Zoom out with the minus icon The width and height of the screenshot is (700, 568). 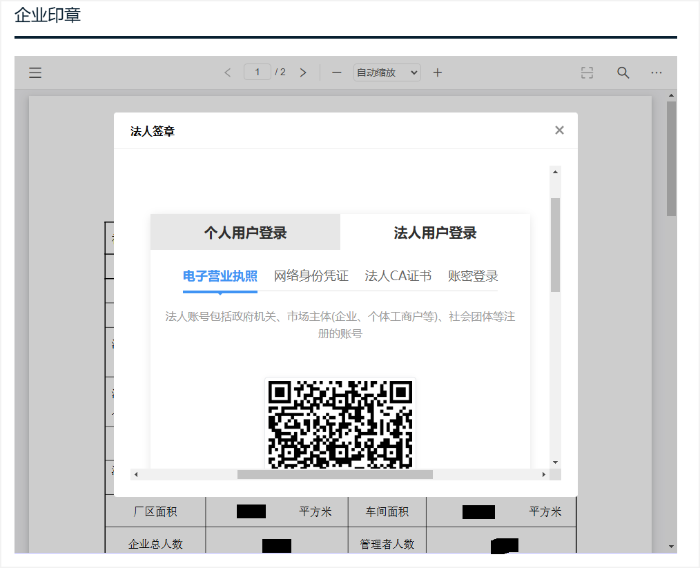click(337, 72)
